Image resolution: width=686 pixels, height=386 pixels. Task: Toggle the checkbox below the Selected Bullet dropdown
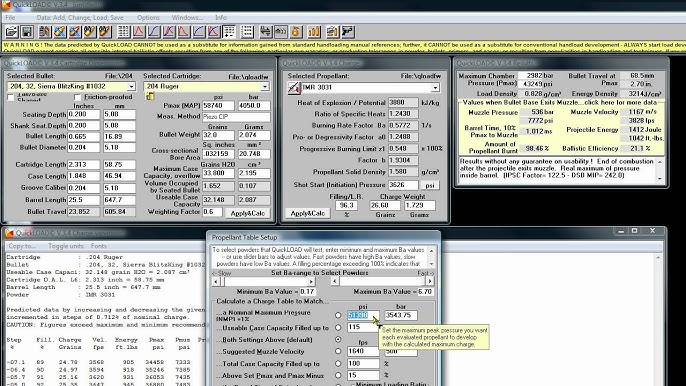coord(11,98)
